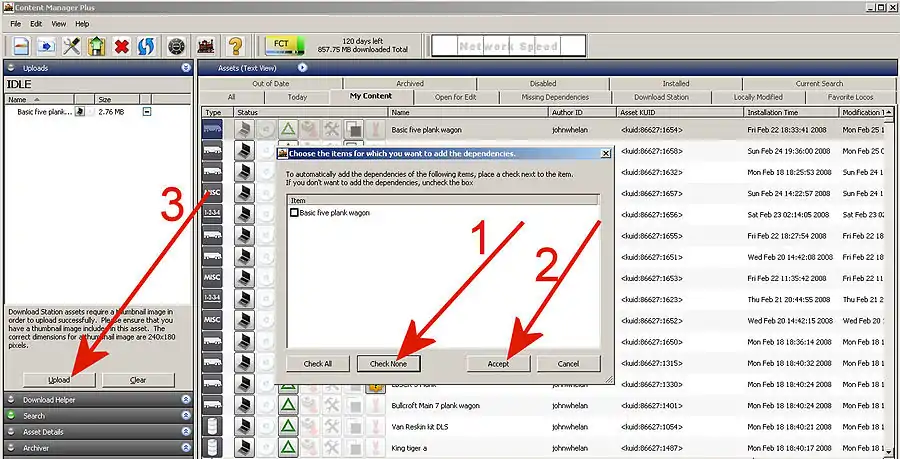Click the FCT status indicator bar

coord(284,46)
